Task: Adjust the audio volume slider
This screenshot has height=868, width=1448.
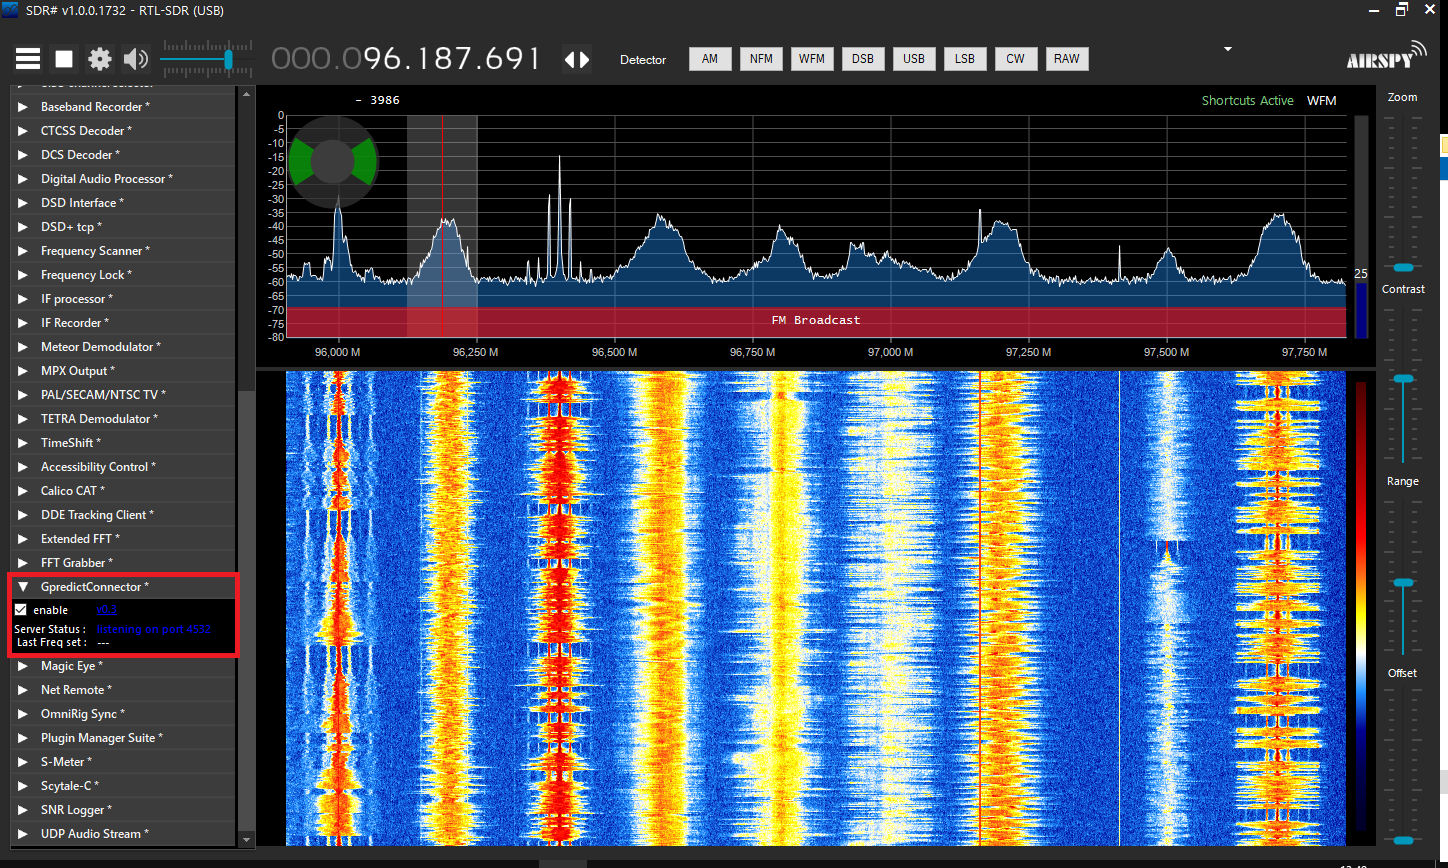Action: (229, 60)
